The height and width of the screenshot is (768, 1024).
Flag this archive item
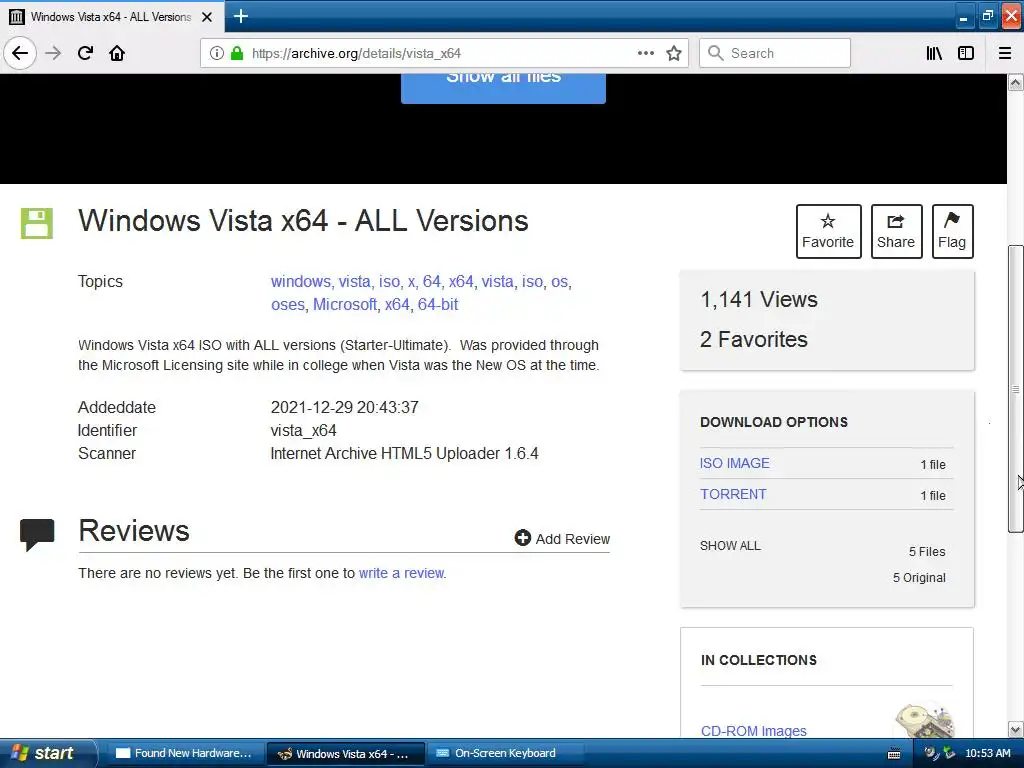coord(952,231)
